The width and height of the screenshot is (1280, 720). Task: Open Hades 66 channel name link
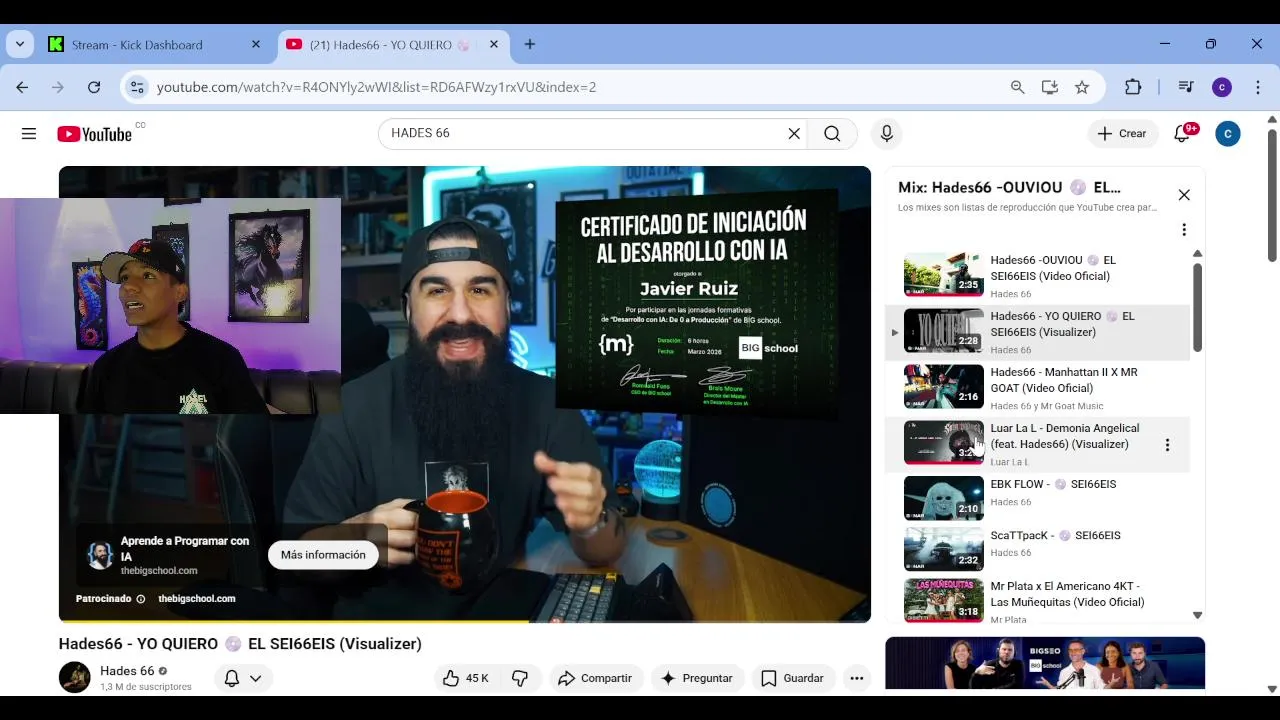point(127,671)
